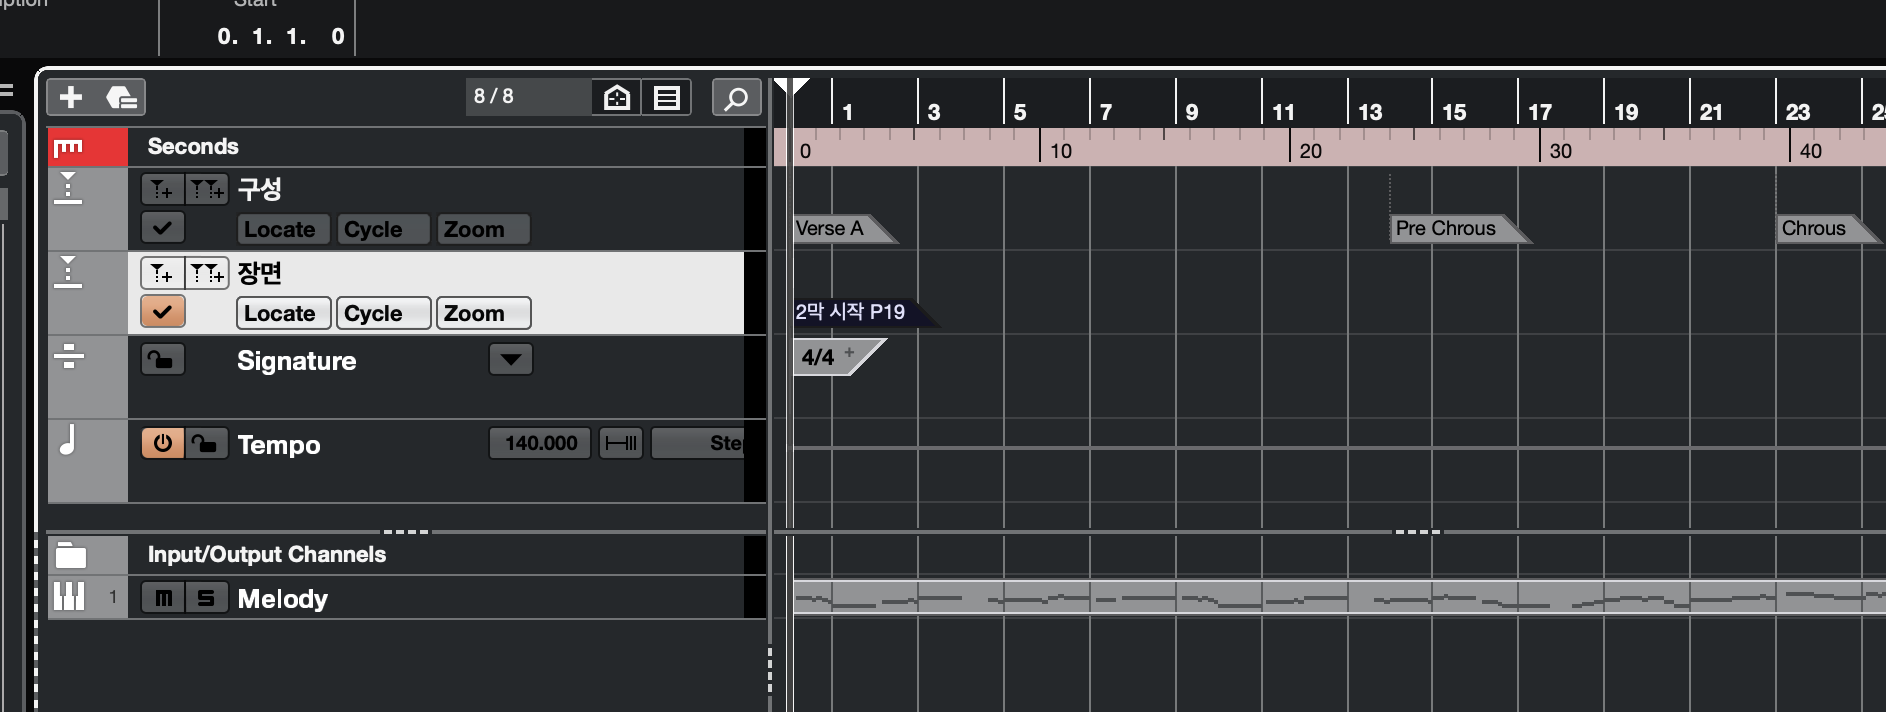1886x712 pixels.
Task: Click first add-event icon on 장면 track
Action: [162, 273]
